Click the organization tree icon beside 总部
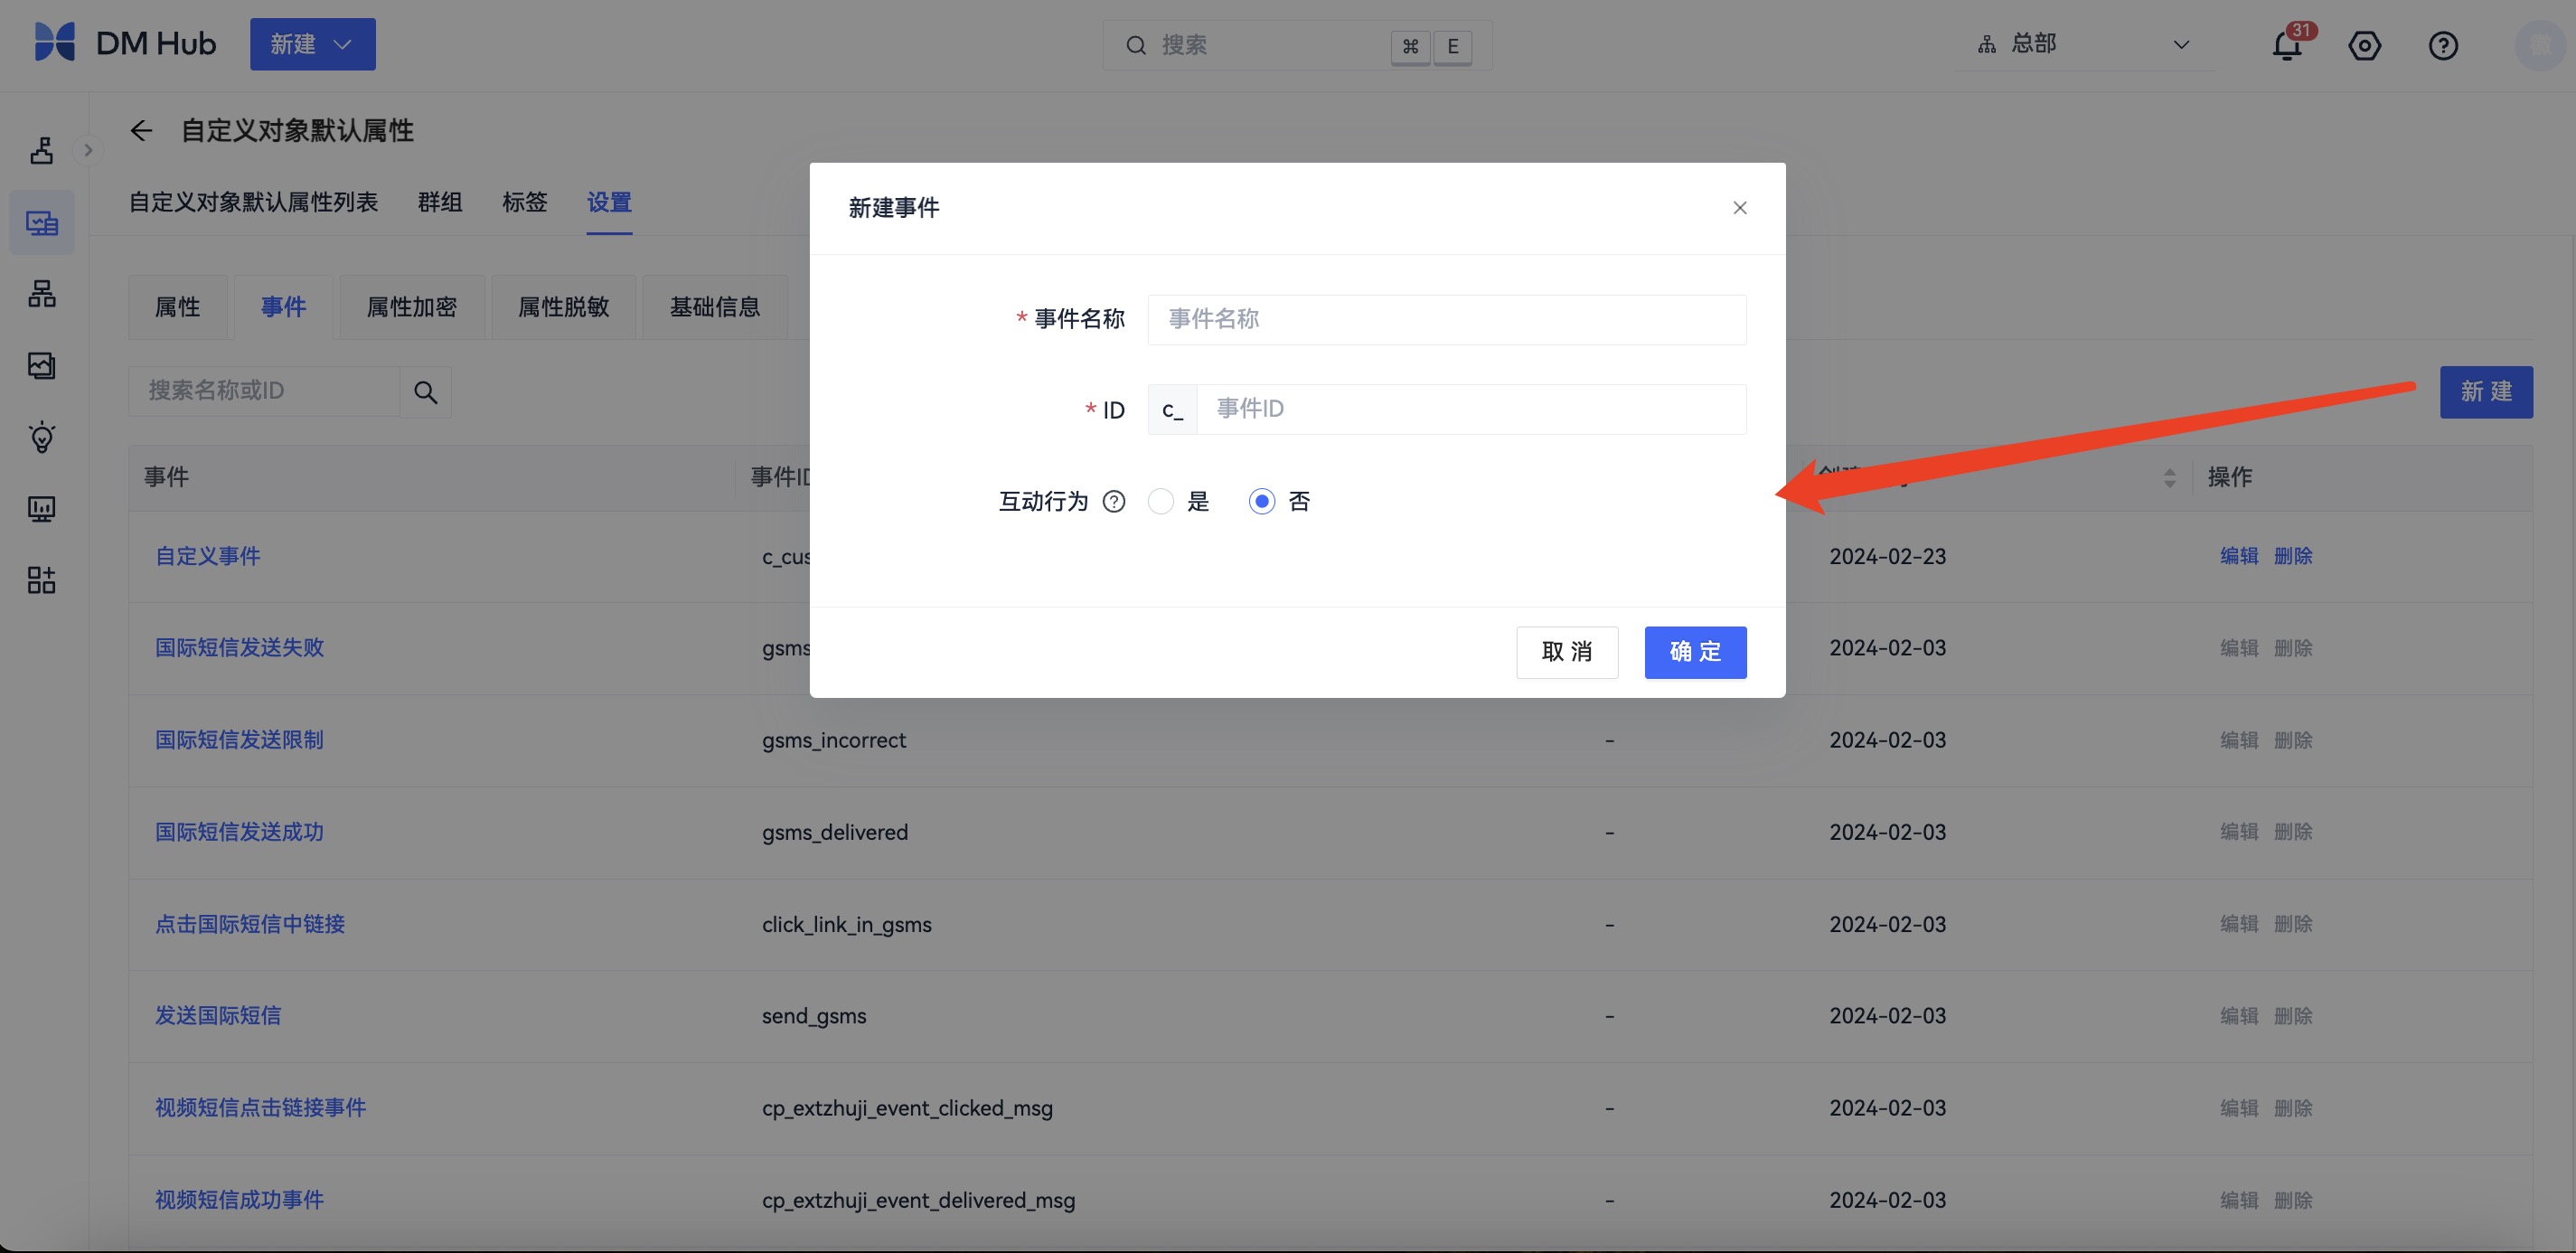This screenshot has width=2576, height=1253. [1987, 45]
